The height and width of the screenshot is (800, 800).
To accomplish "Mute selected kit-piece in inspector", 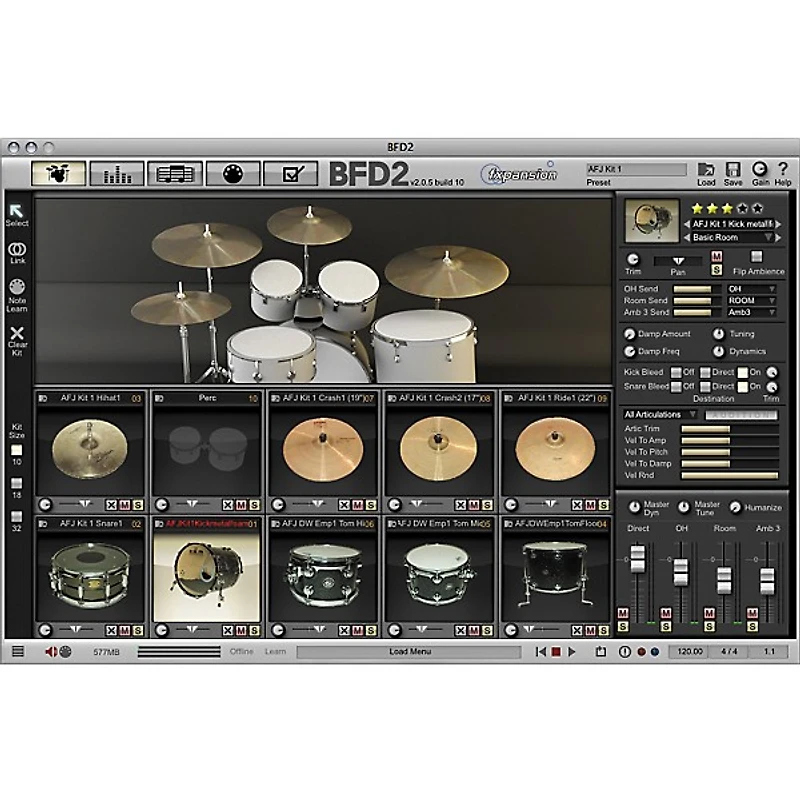I will [x=717, y=257].
